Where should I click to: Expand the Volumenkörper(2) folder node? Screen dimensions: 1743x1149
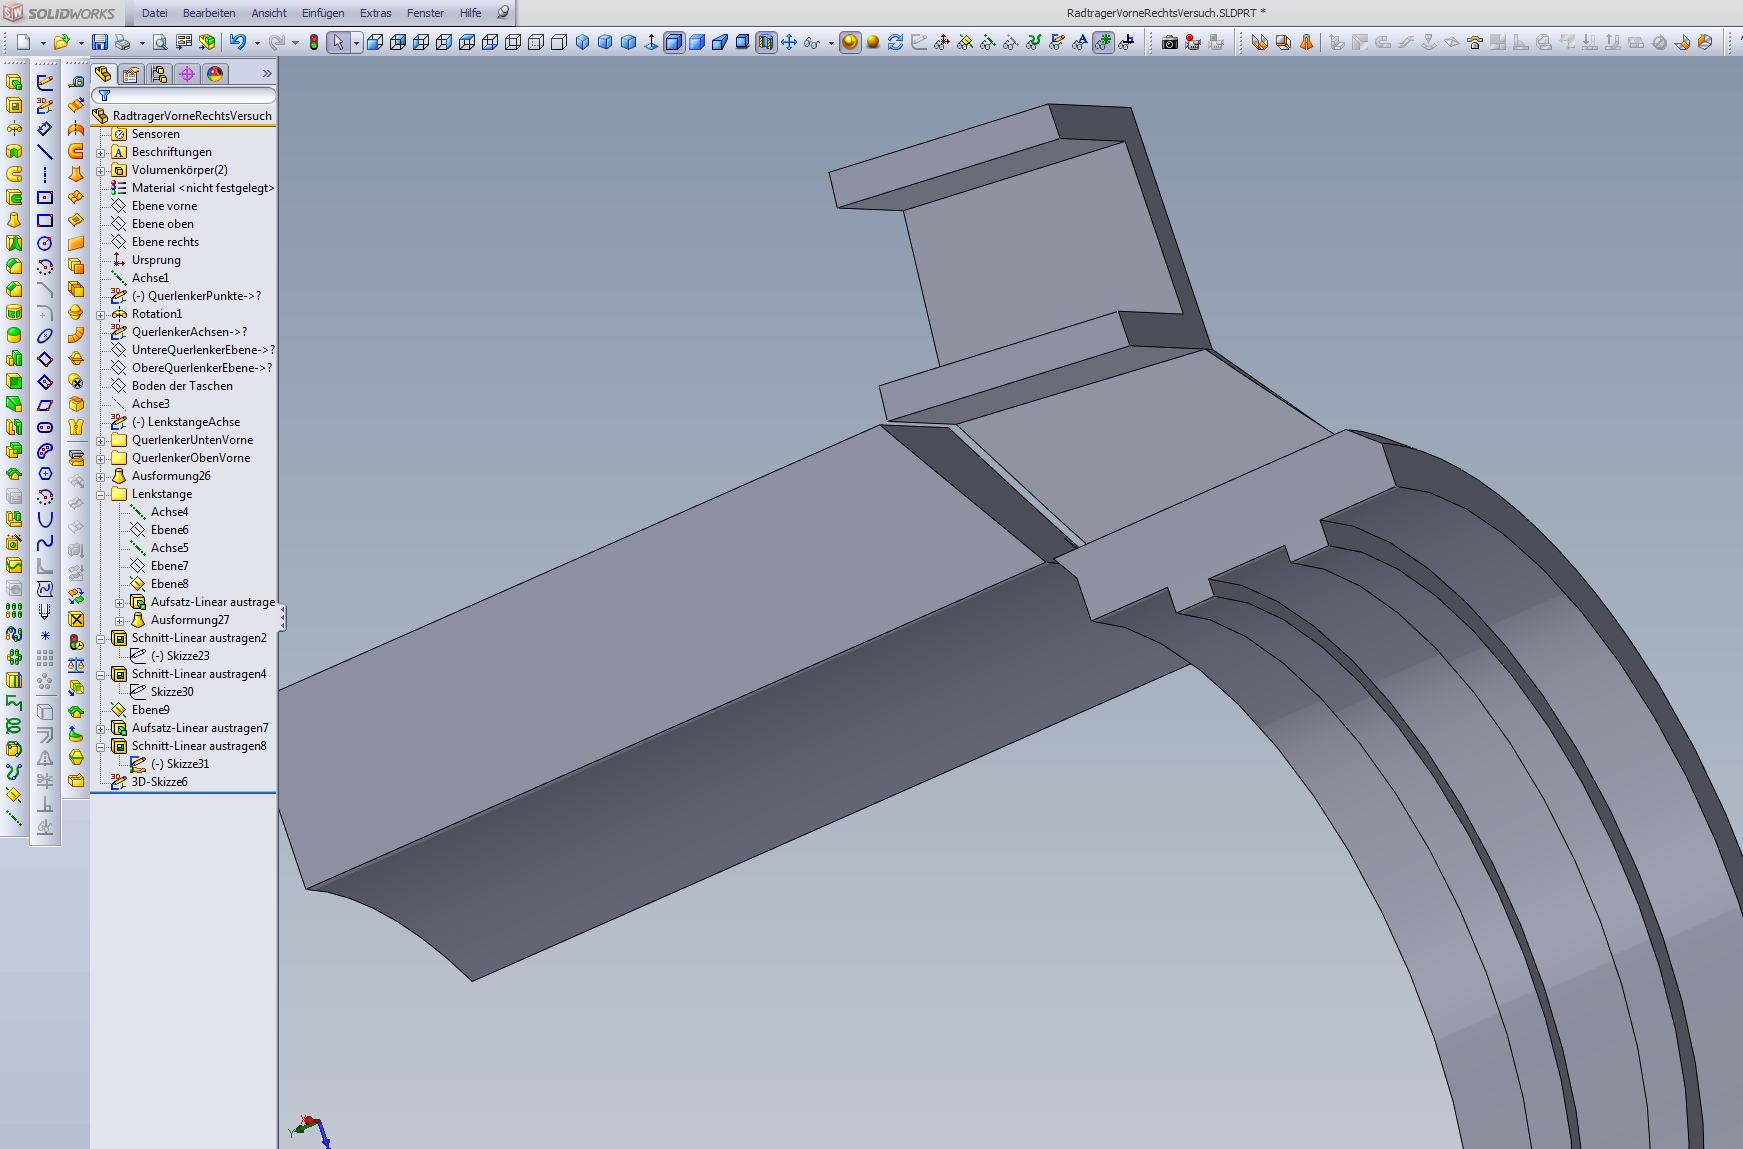pyautogui.click(x=101, y=171)
